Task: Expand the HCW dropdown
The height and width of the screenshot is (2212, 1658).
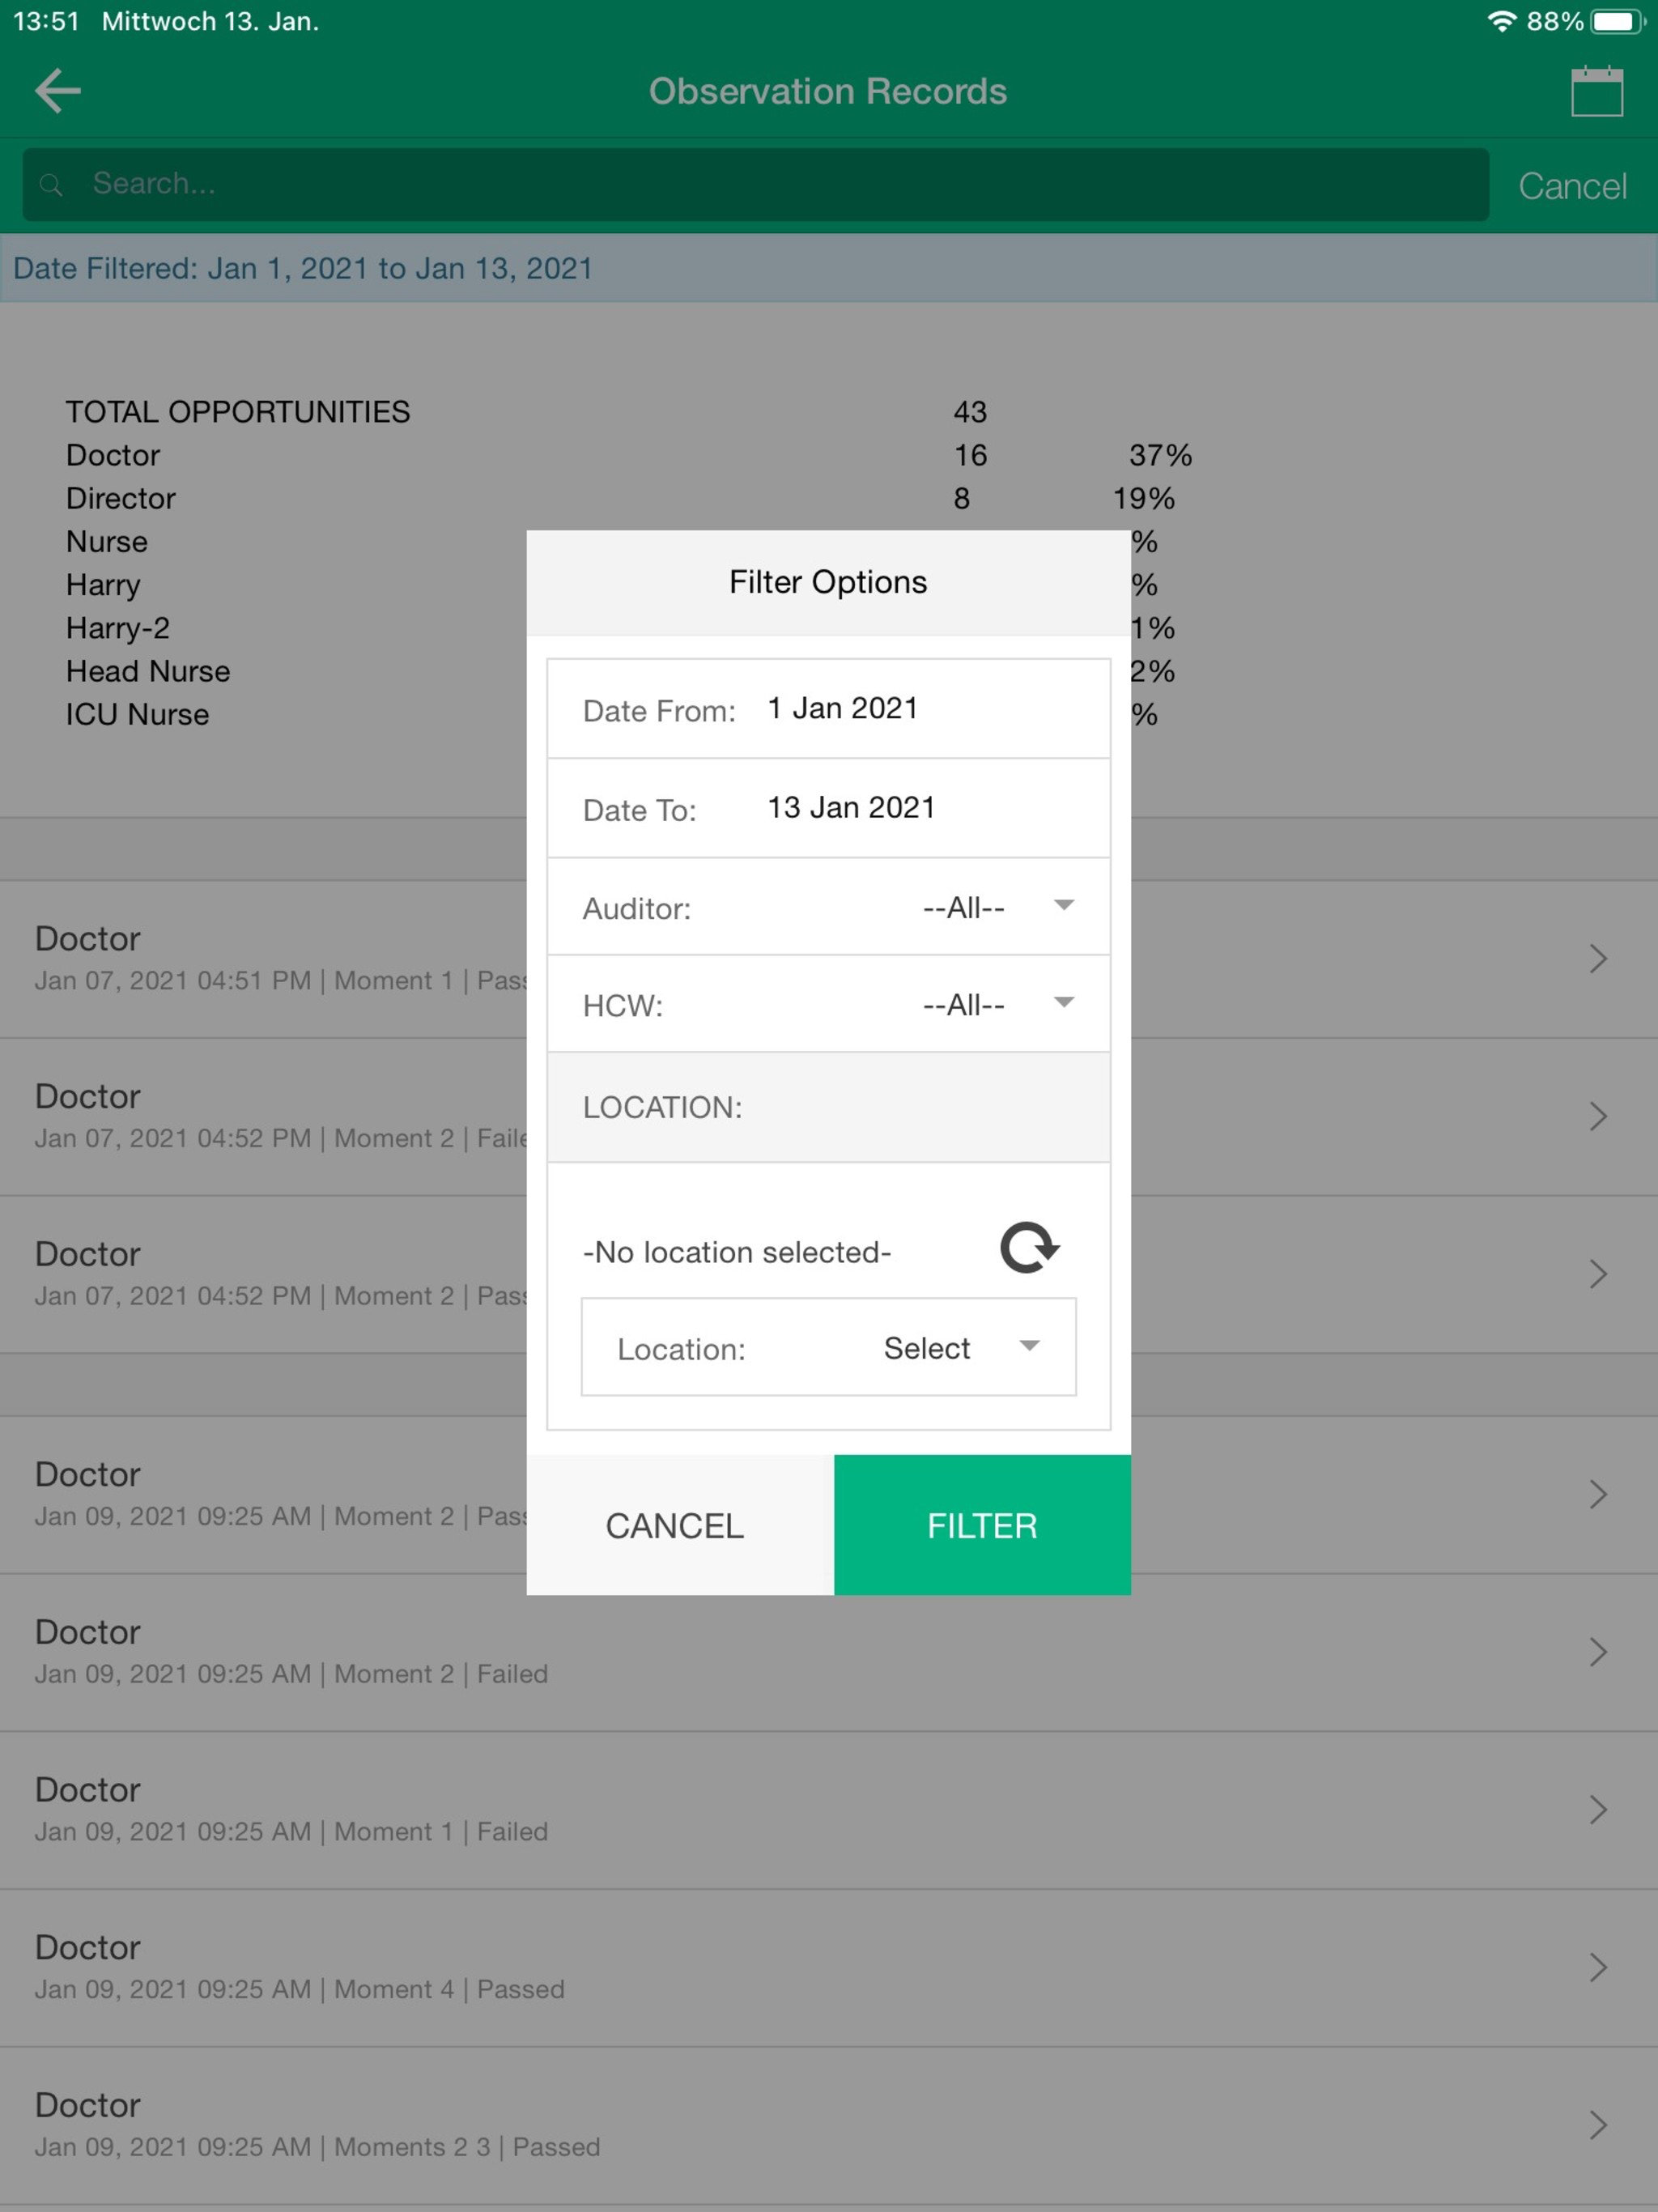Action: coord(1063,1003)
